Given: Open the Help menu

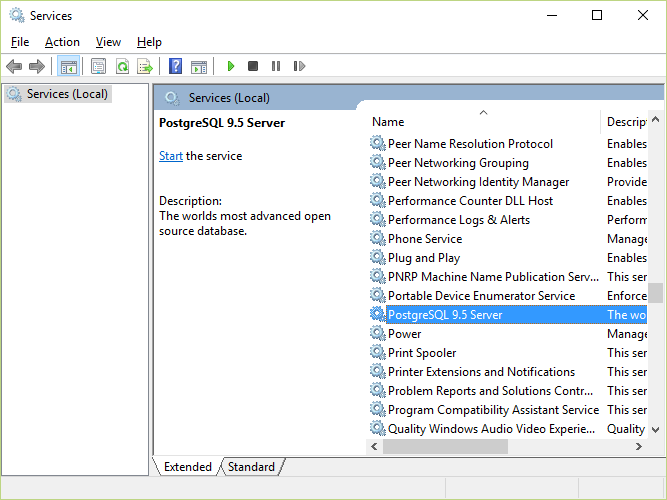Looking at the screenshot, I should click(149, 42).
